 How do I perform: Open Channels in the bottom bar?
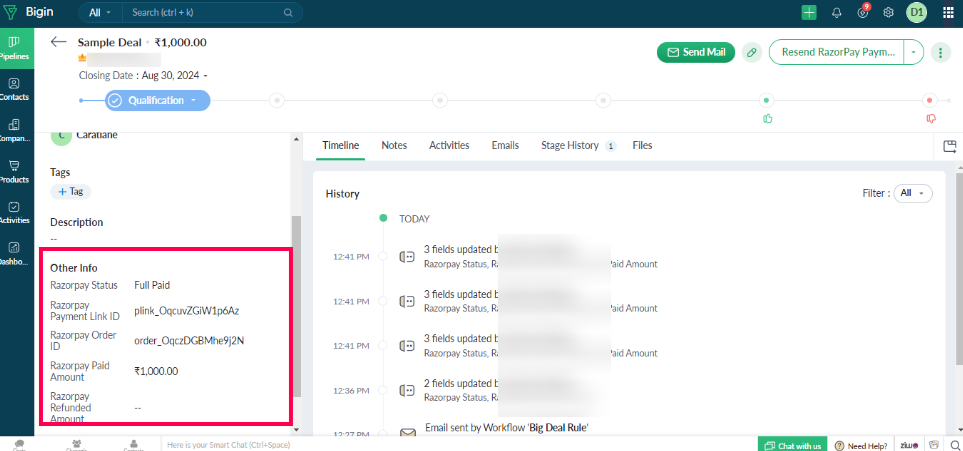(76, 444)
